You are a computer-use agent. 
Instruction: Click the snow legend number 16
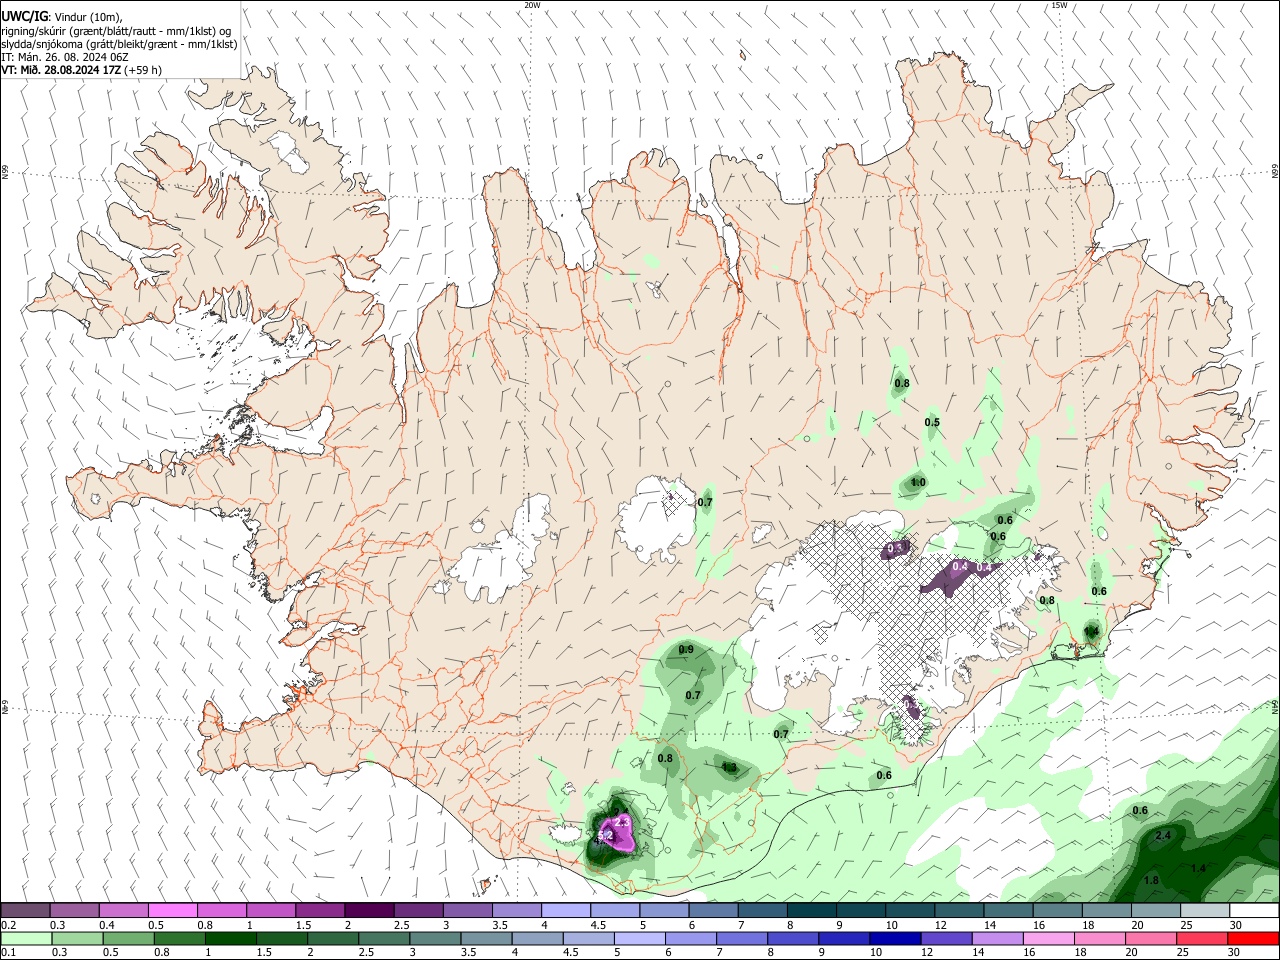tap(1039, 925)
